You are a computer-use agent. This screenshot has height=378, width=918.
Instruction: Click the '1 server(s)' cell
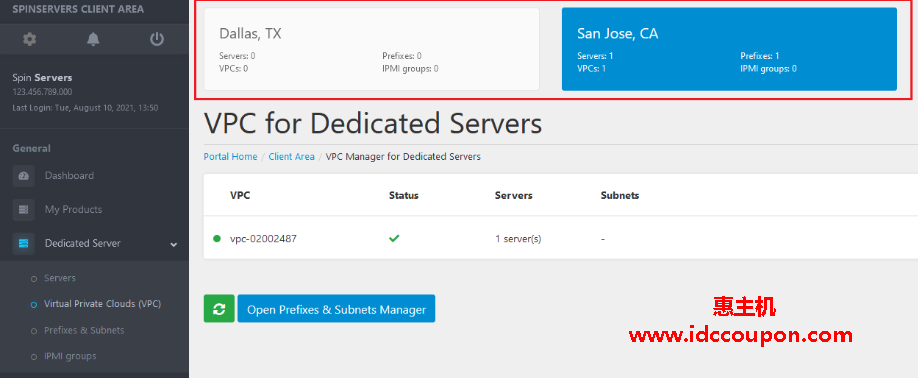coord(518,239)
